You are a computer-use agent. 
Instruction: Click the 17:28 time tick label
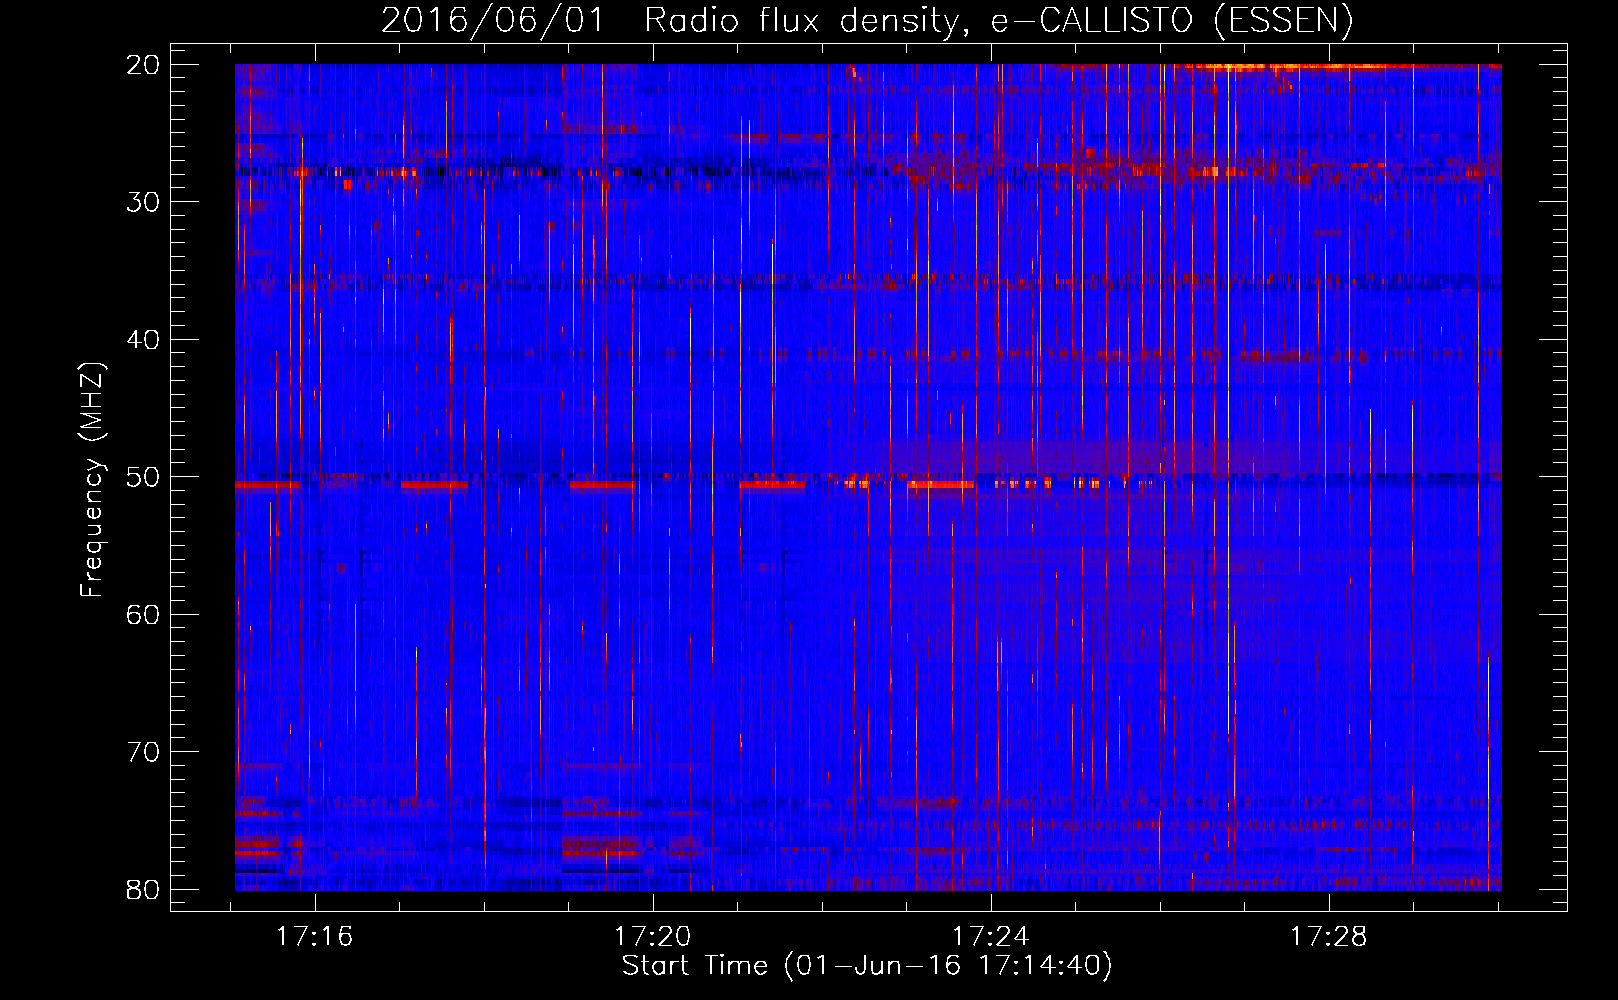click(1328, 937)
